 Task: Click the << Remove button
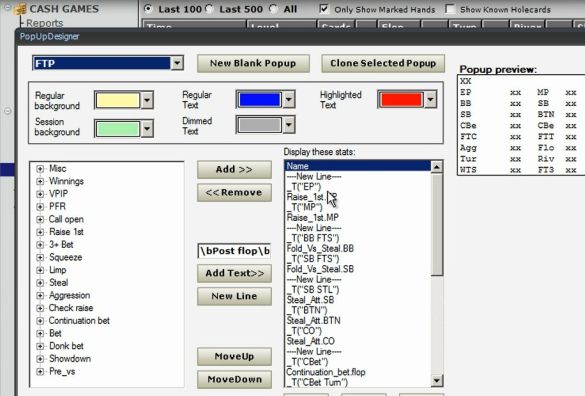click(234, 193)
